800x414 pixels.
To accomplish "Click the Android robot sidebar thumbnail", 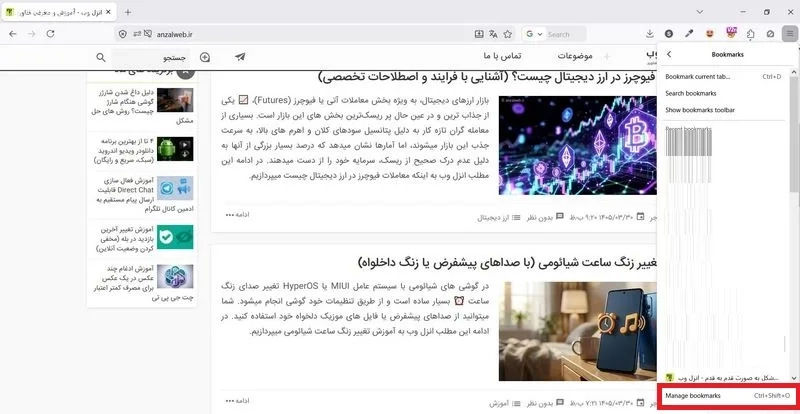I will (x=175, y=149).
